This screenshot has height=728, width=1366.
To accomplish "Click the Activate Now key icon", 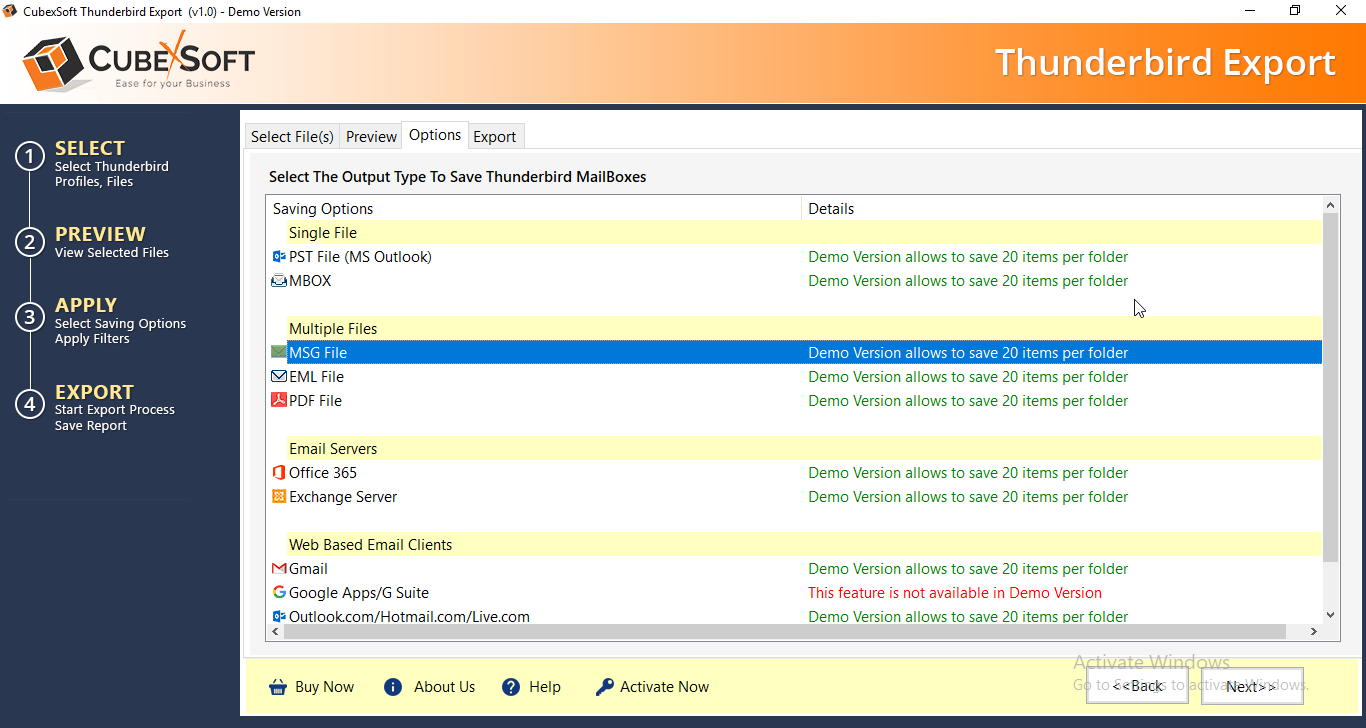I will (604, 687).
